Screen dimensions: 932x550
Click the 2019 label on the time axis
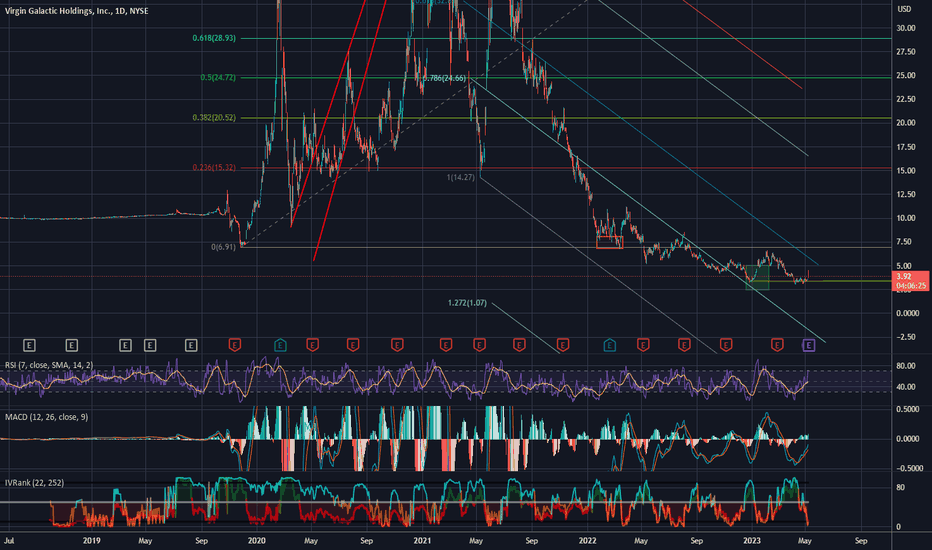92,541
